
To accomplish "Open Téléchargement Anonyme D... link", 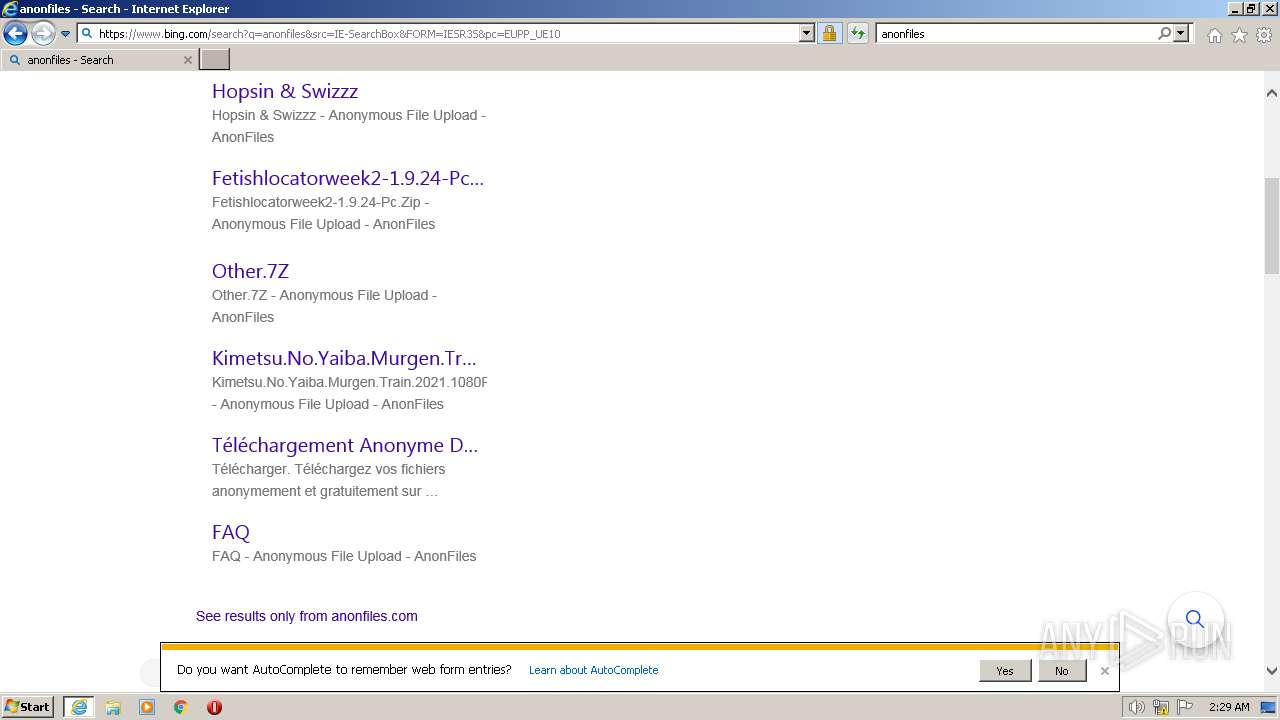I will (x=345, y=445).
